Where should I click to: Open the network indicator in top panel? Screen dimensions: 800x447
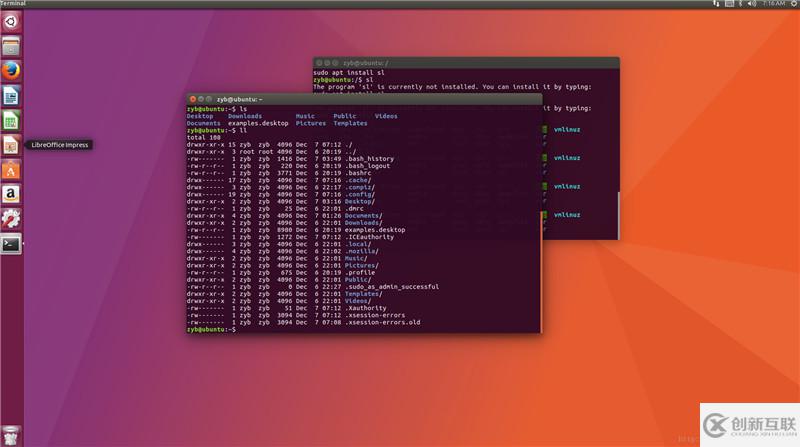(716, 4)
